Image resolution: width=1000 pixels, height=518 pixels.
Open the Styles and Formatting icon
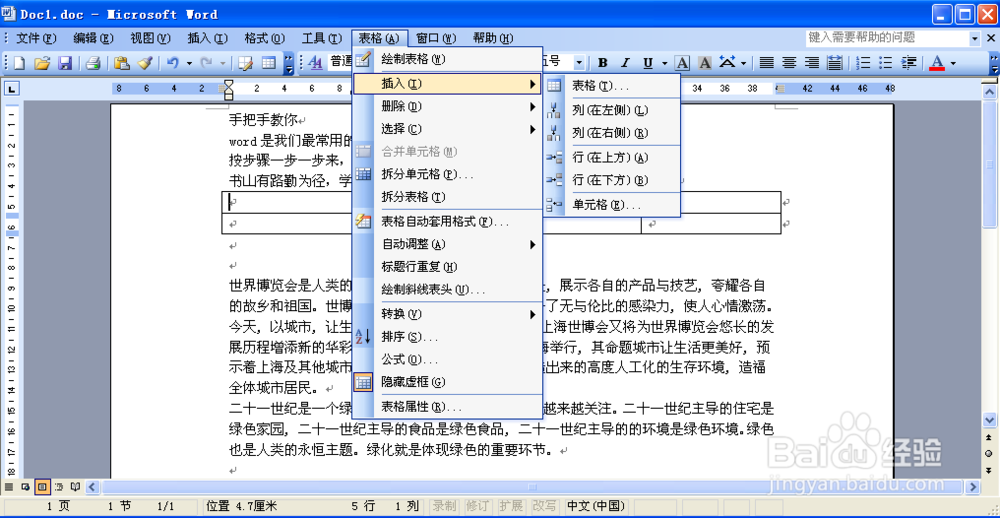(x=316, y=63)
